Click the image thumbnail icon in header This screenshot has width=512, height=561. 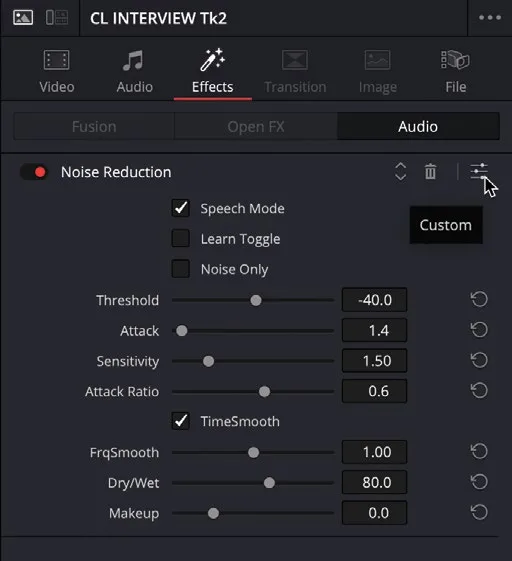click(23, 17)
